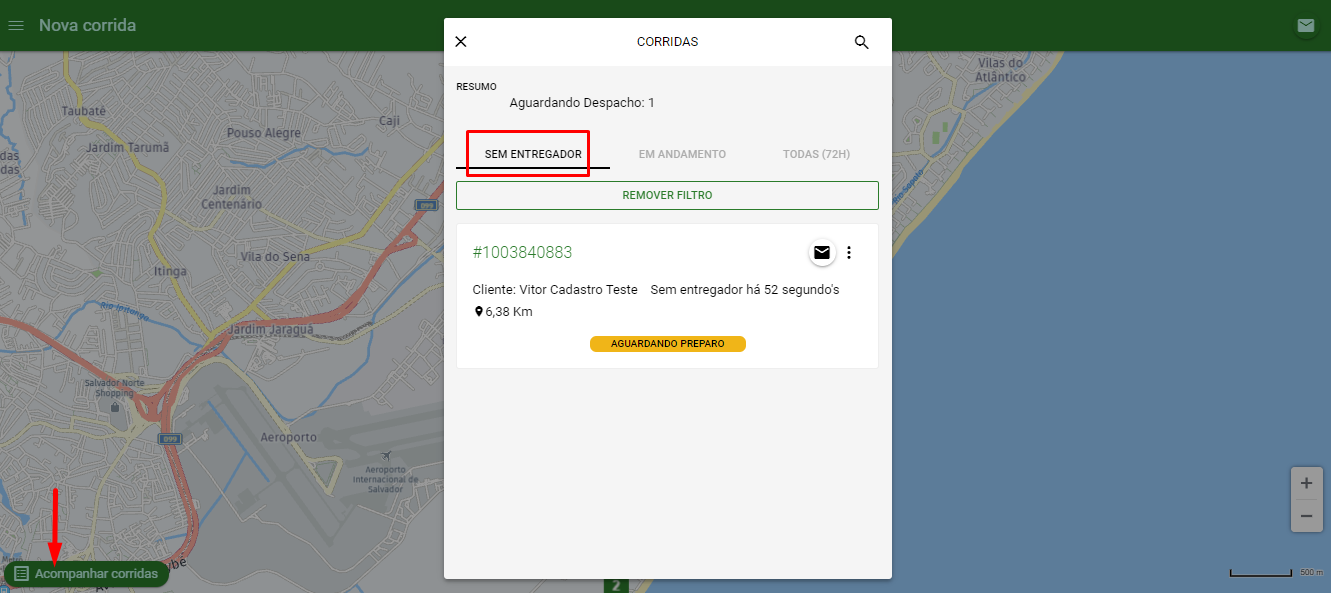The width and height of the screenshot is (1331, 593).
Task: Click the Aguardando Despacho: 1 summary
Action: (x=582, y=103)
